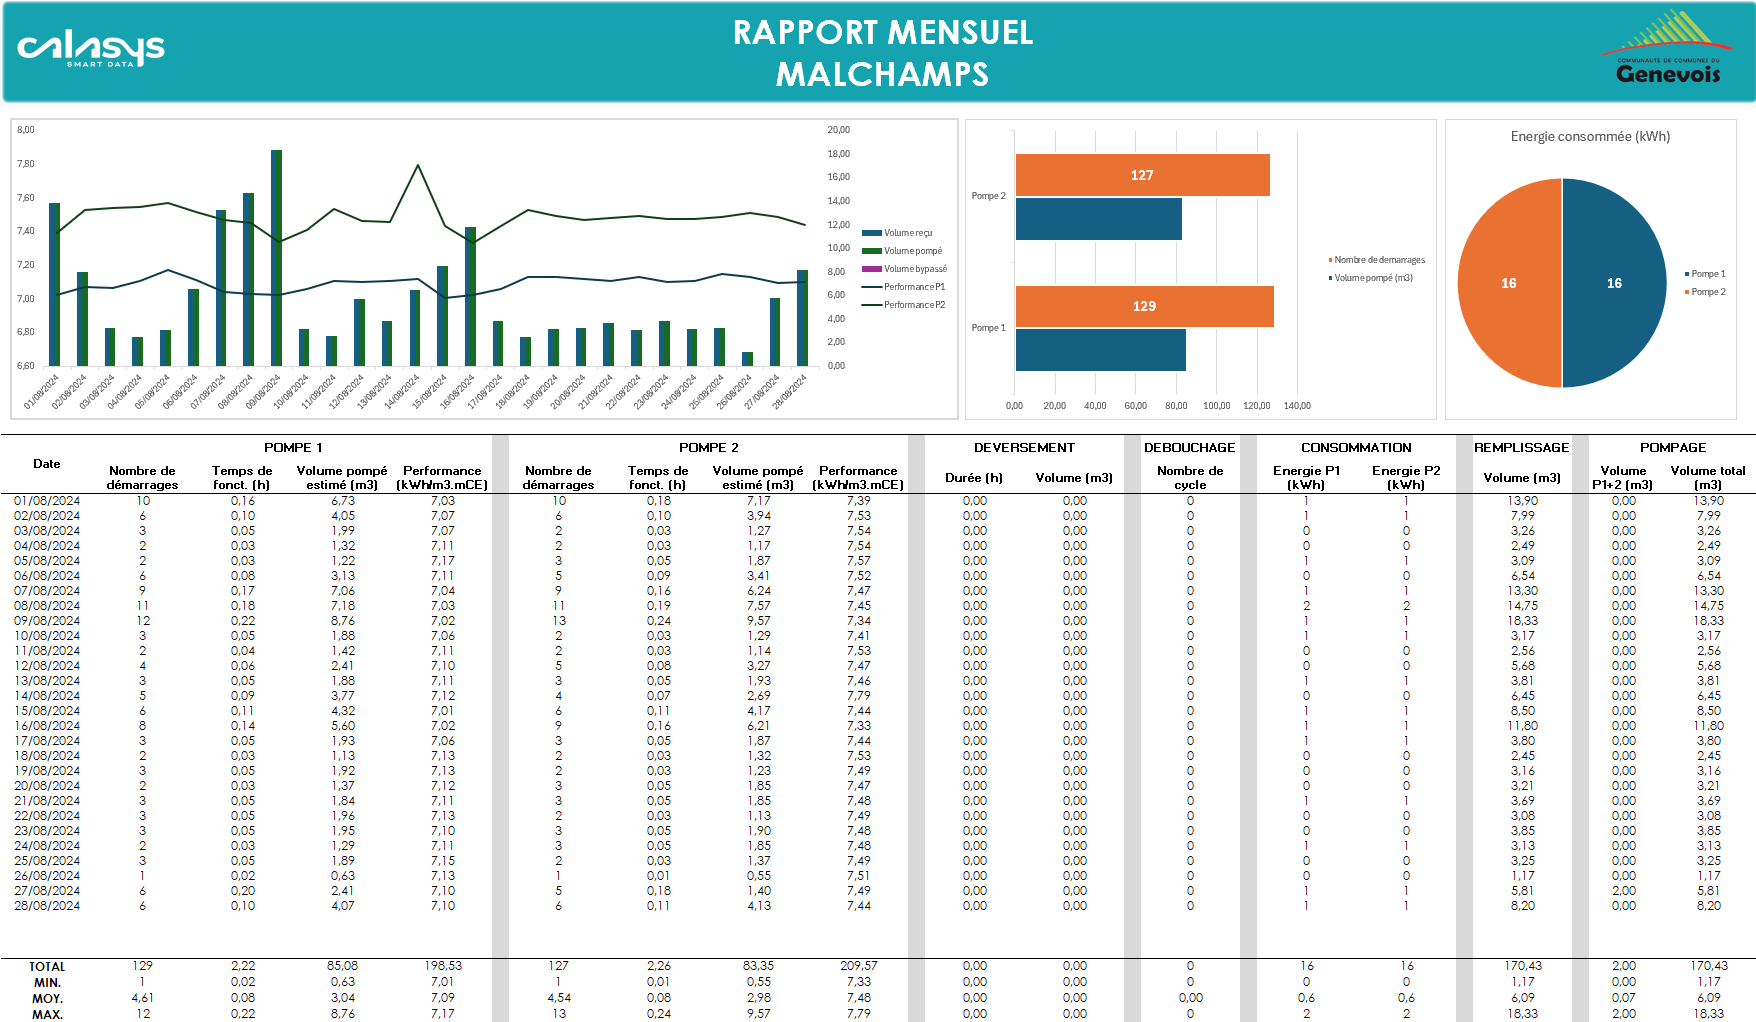The height and width of the screenshot is (1022, 1756).
Task: Click the POMPE 1 section header
Action: click(x=293, y=447)
